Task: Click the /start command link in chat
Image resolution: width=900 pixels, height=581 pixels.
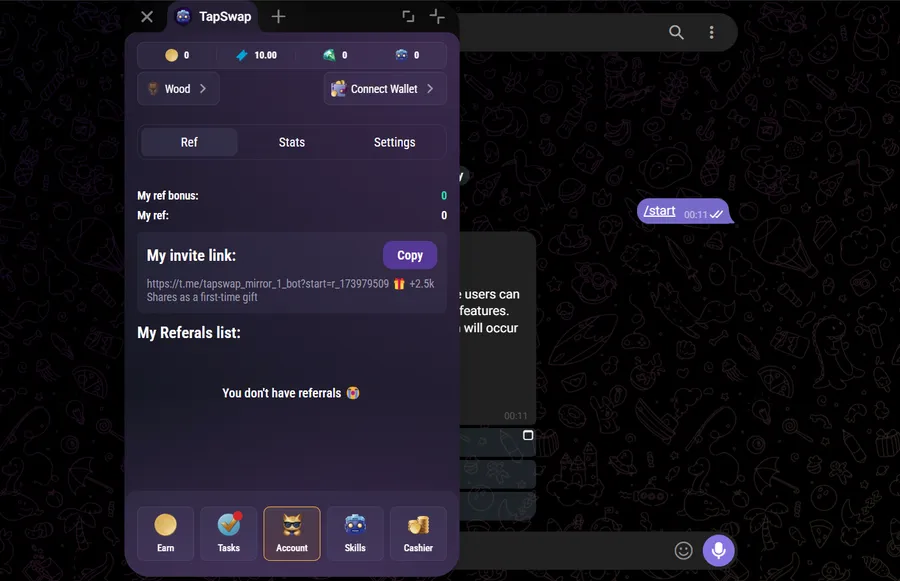Action: 660,211
